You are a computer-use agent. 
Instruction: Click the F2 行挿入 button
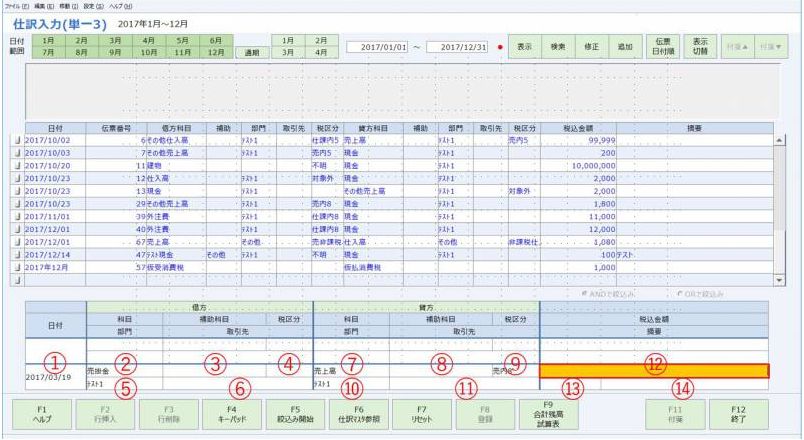click(105, 414)
